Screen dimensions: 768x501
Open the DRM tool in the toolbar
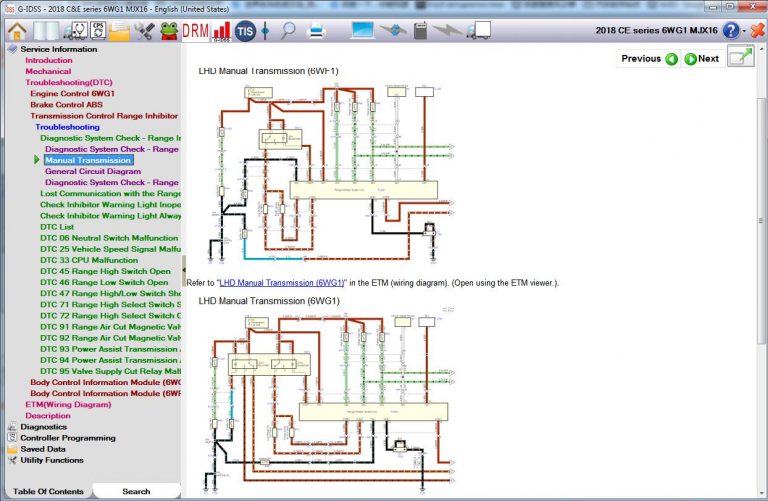(x=196, y=30)
